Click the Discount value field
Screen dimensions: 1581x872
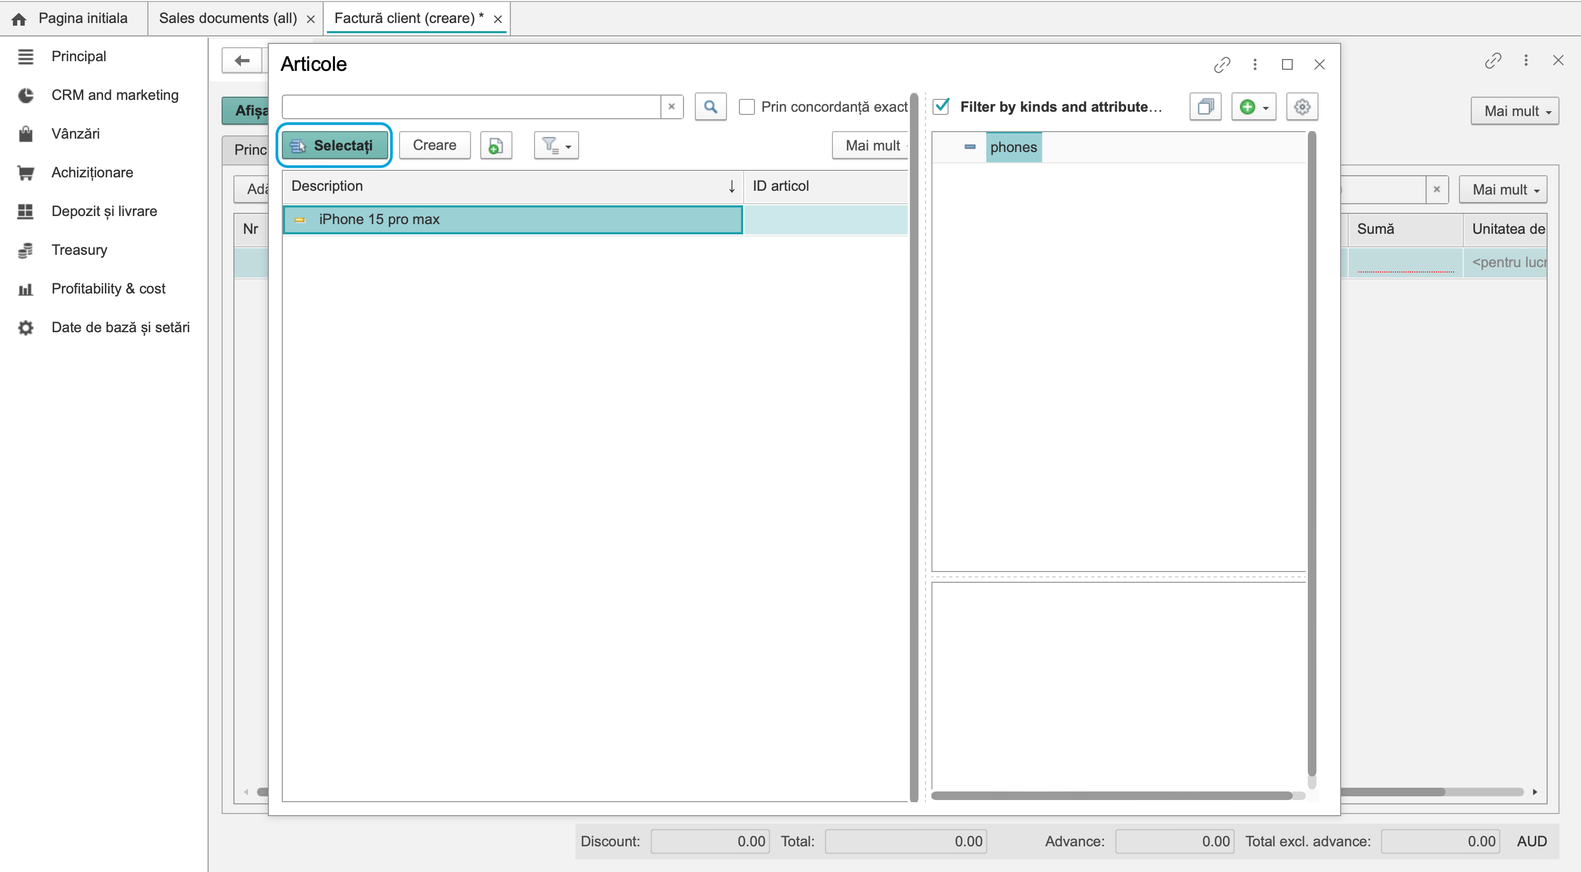click(710, 842)
